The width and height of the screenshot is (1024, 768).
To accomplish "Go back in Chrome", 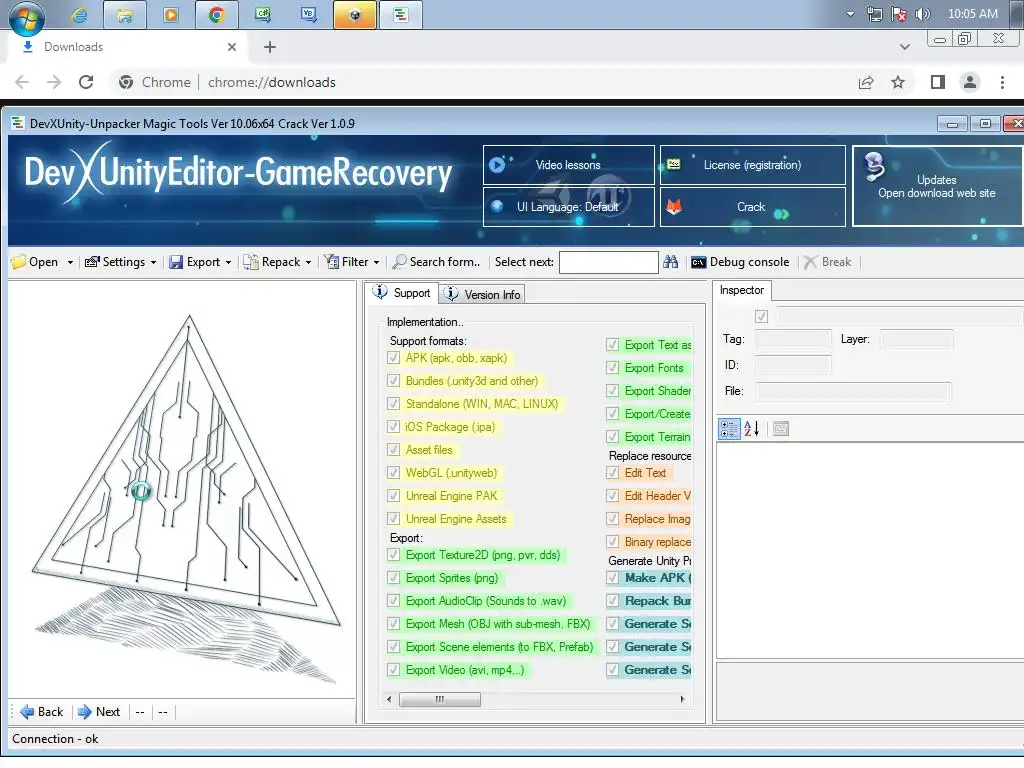I will 22,82.
